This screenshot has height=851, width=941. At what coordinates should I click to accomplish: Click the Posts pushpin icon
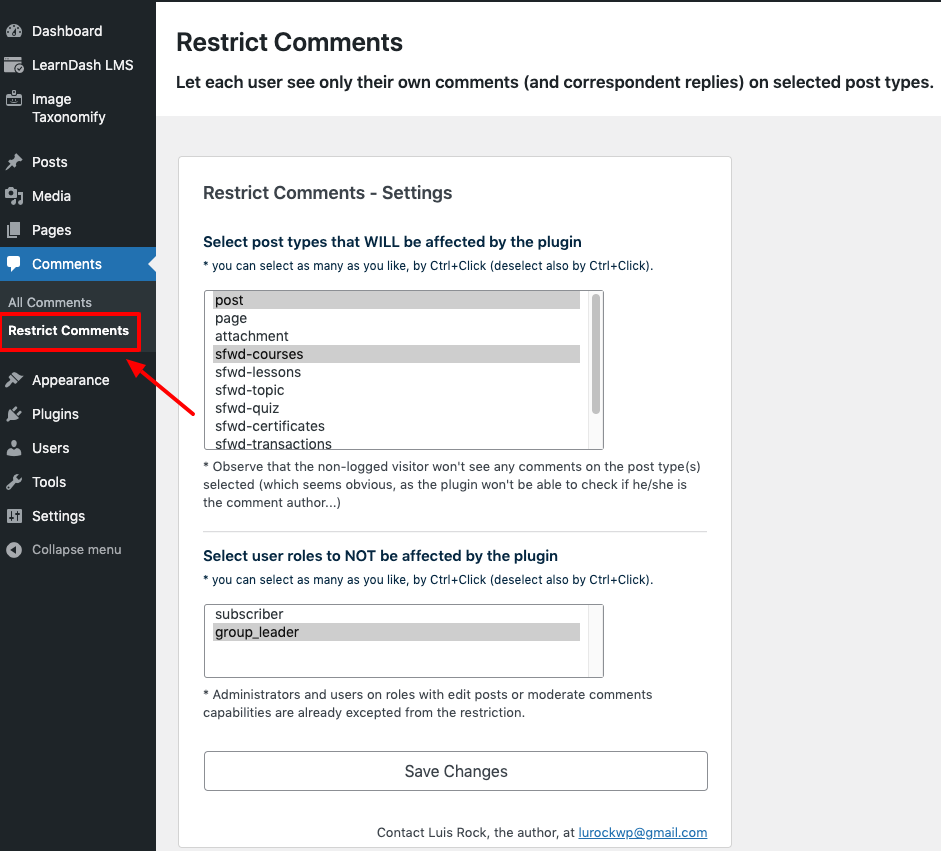[x=14, y=162]
